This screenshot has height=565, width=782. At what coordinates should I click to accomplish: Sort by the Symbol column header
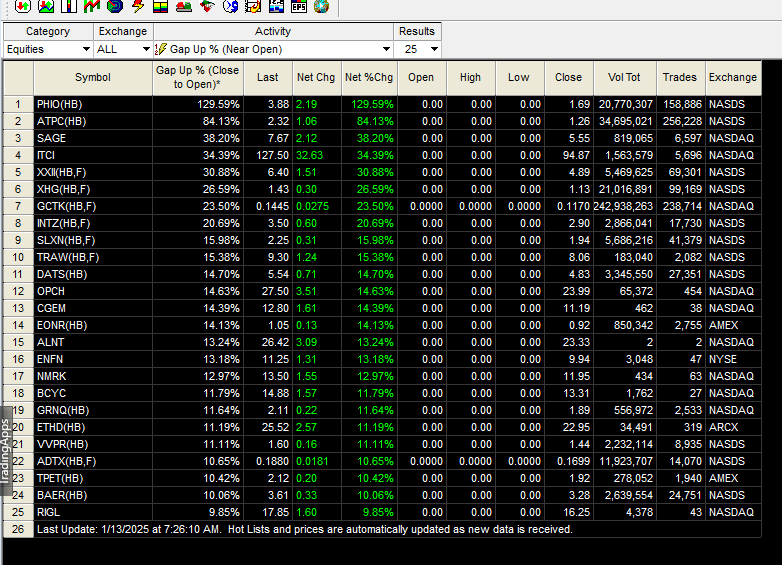93,78
